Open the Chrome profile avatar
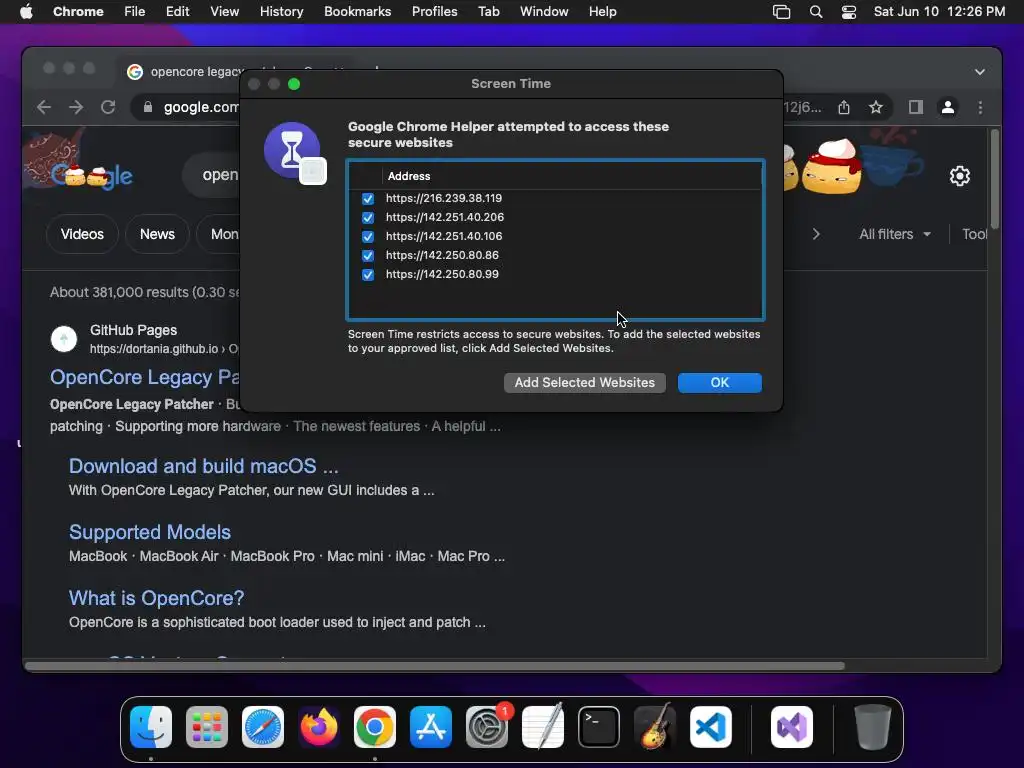 (x=948, y=107)
